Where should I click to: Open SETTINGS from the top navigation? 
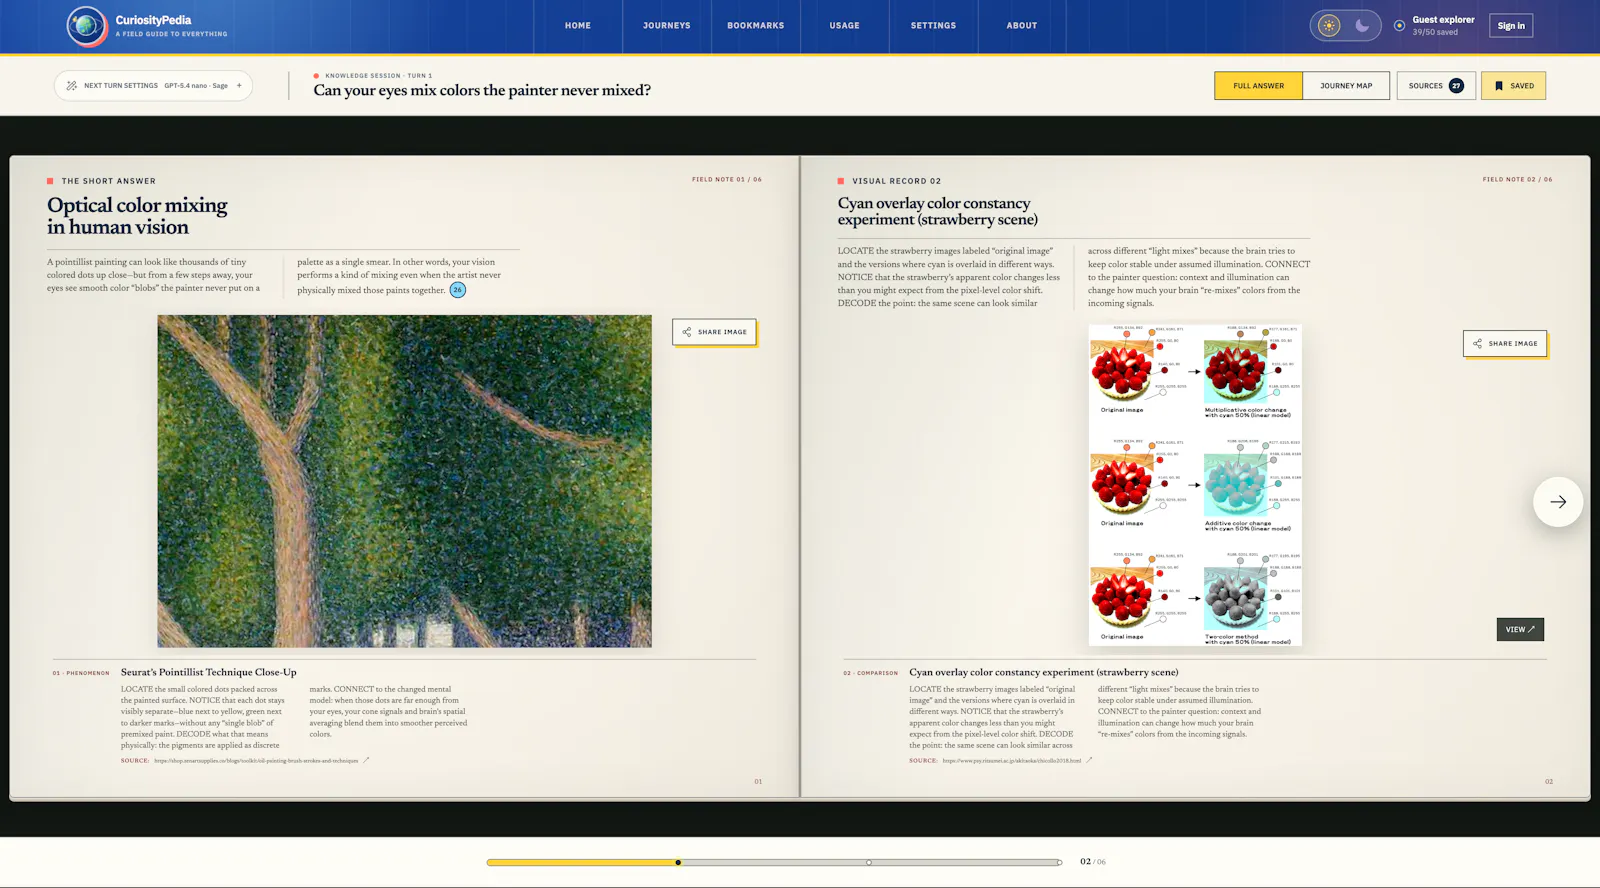click(933, 26)
